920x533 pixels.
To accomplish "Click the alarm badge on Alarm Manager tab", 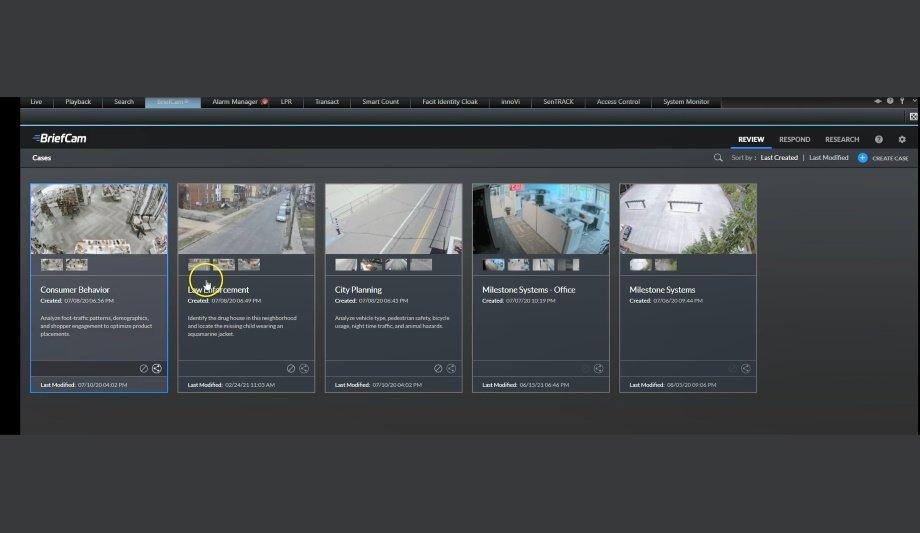I will pos(265,102).
